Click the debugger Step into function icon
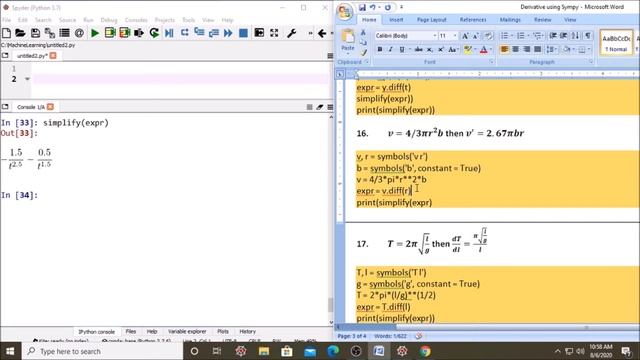The image size is (640, 360). [199, 33]
